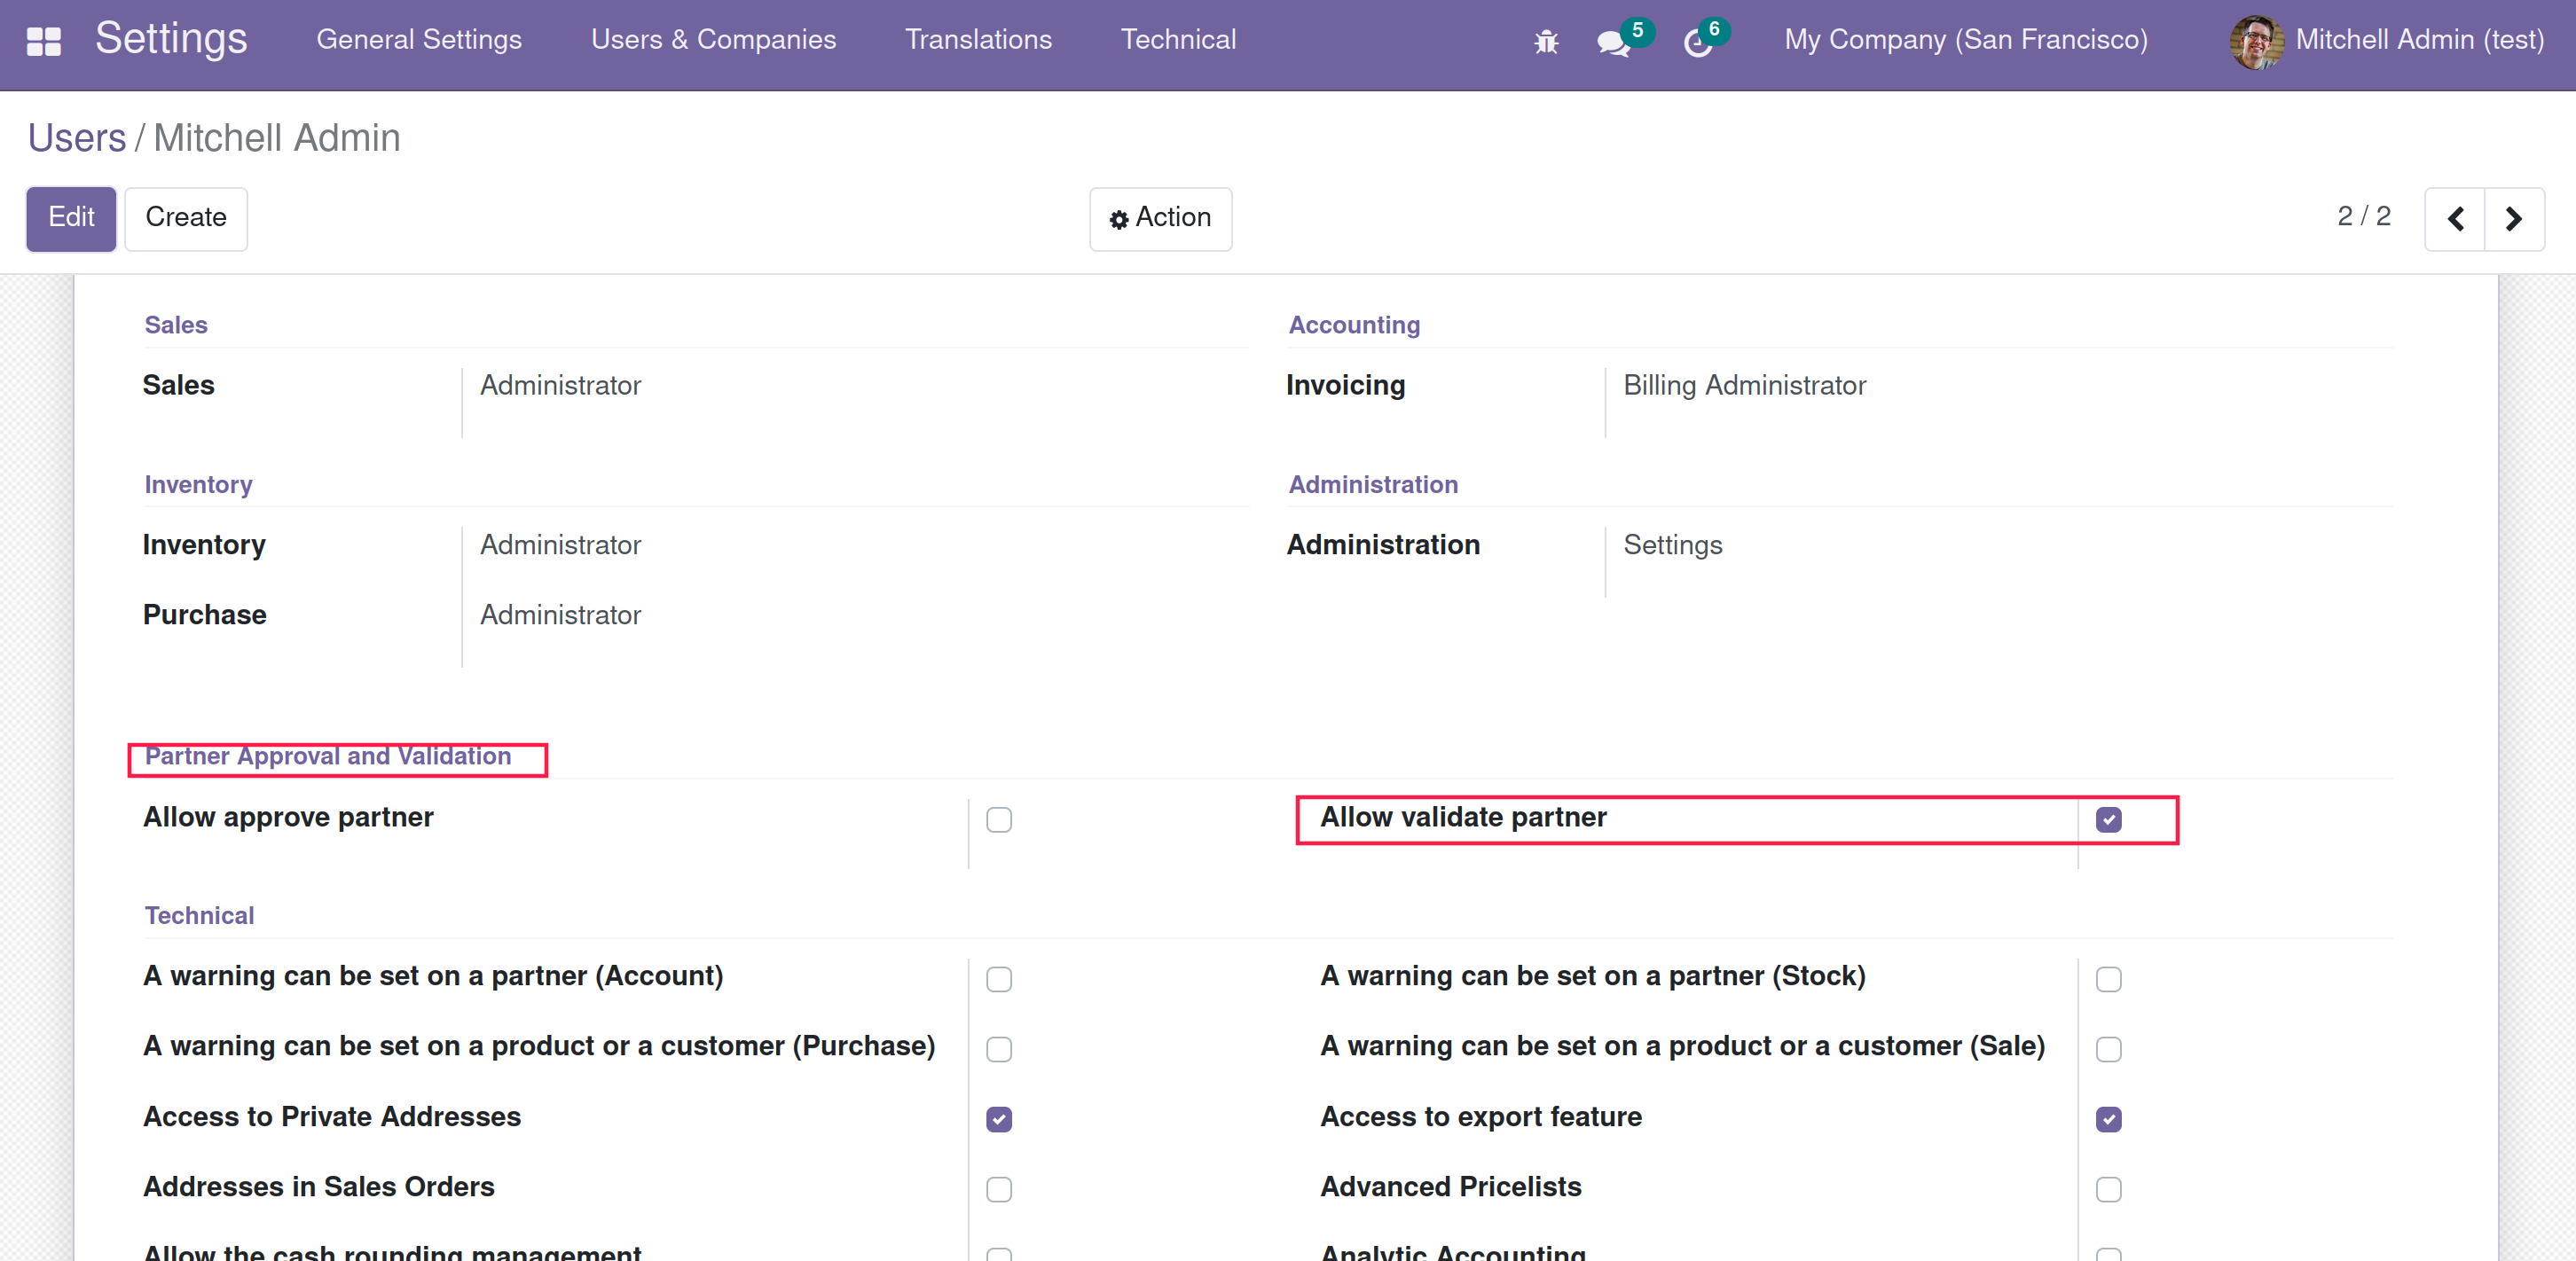Open the activities clock icon
The width and height of the screenshot is (2576, 1261).
(1697, 43)
